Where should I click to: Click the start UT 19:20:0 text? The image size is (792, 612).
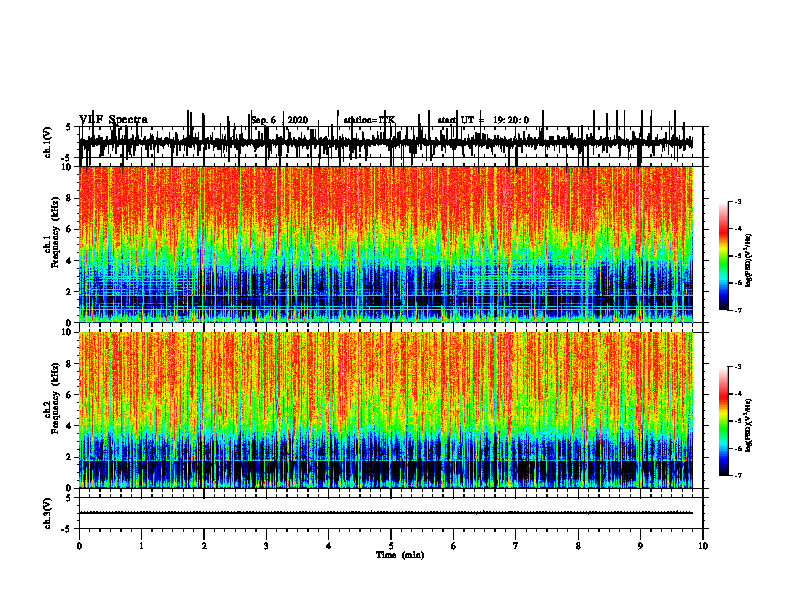tap(483, 120)
